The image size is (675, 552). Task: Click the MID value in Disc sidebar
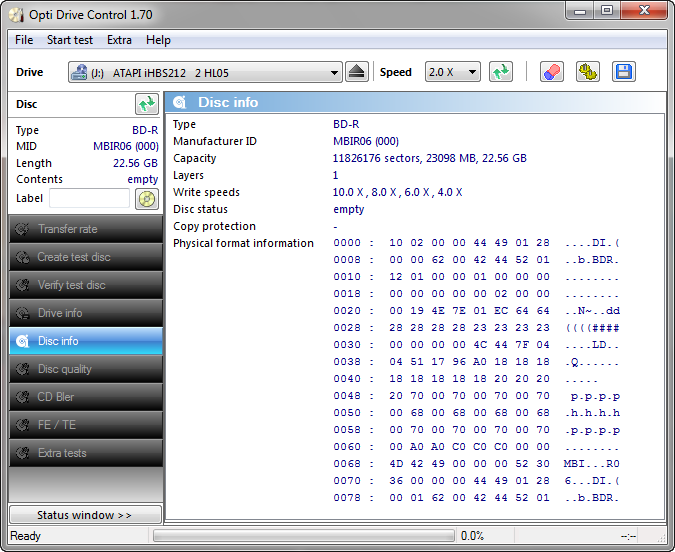[126, 146]
